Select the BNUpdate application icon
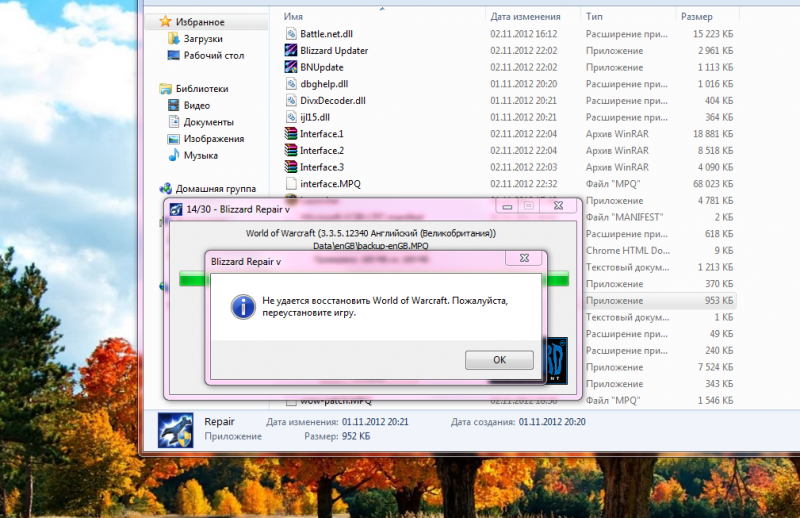The image size is (800, 518). tap(291, 67)
